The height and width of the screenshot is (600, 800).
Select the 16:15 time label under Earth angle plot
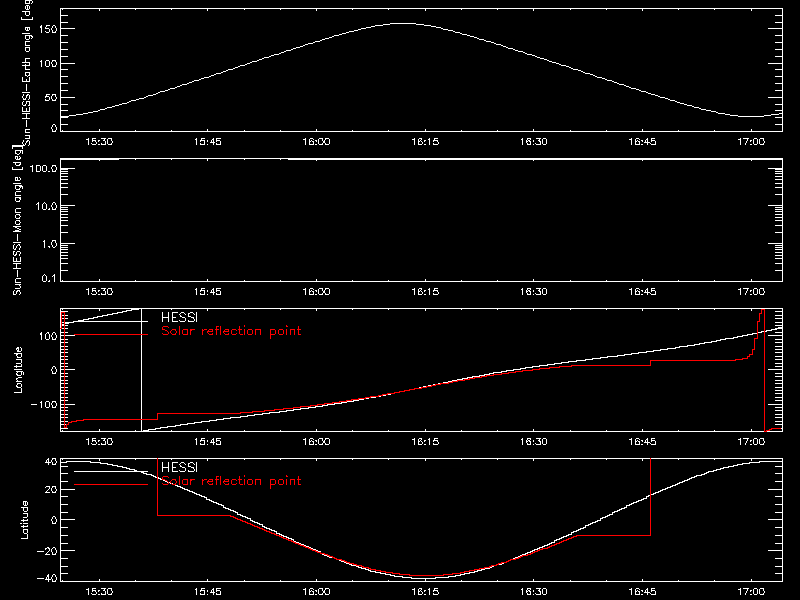(425, 141)
